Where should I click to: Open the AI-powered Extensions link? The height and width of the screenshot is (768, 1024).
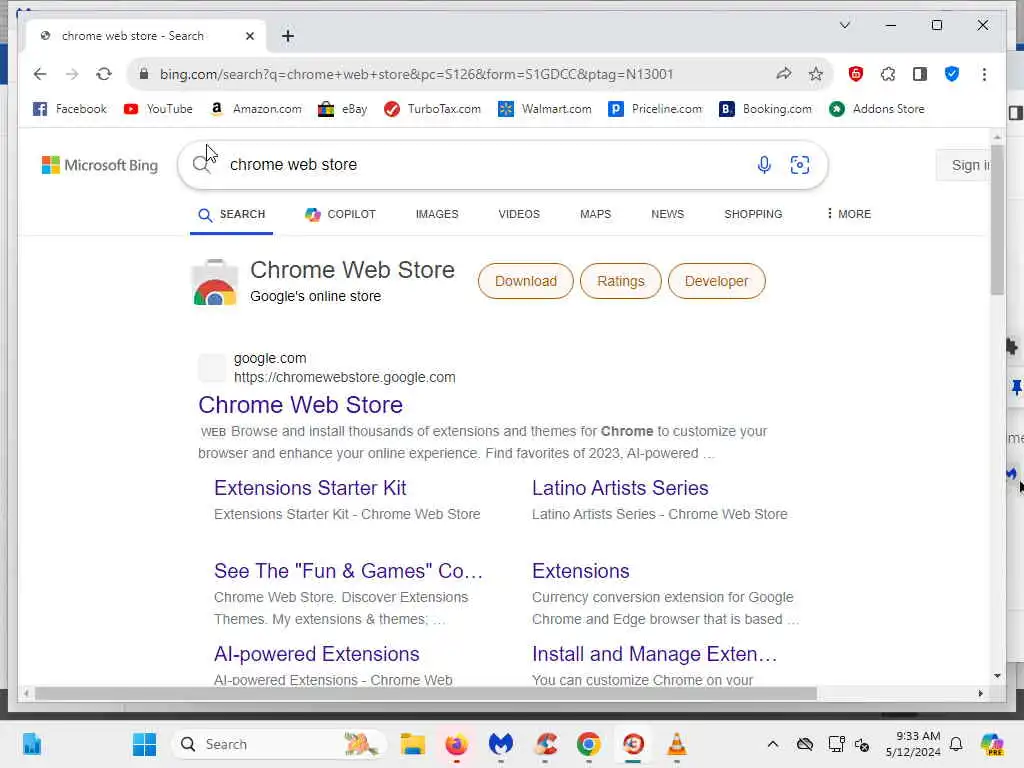click(317, 654)
